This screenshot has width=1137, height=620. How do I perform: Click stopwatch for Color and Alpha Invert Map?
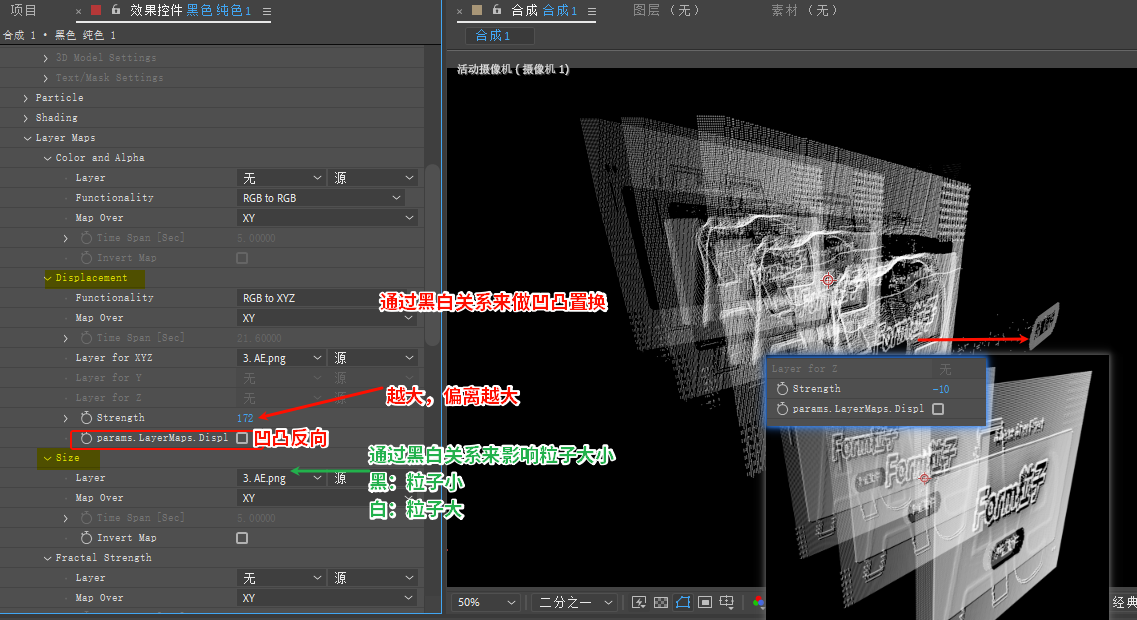click(86, 257)
